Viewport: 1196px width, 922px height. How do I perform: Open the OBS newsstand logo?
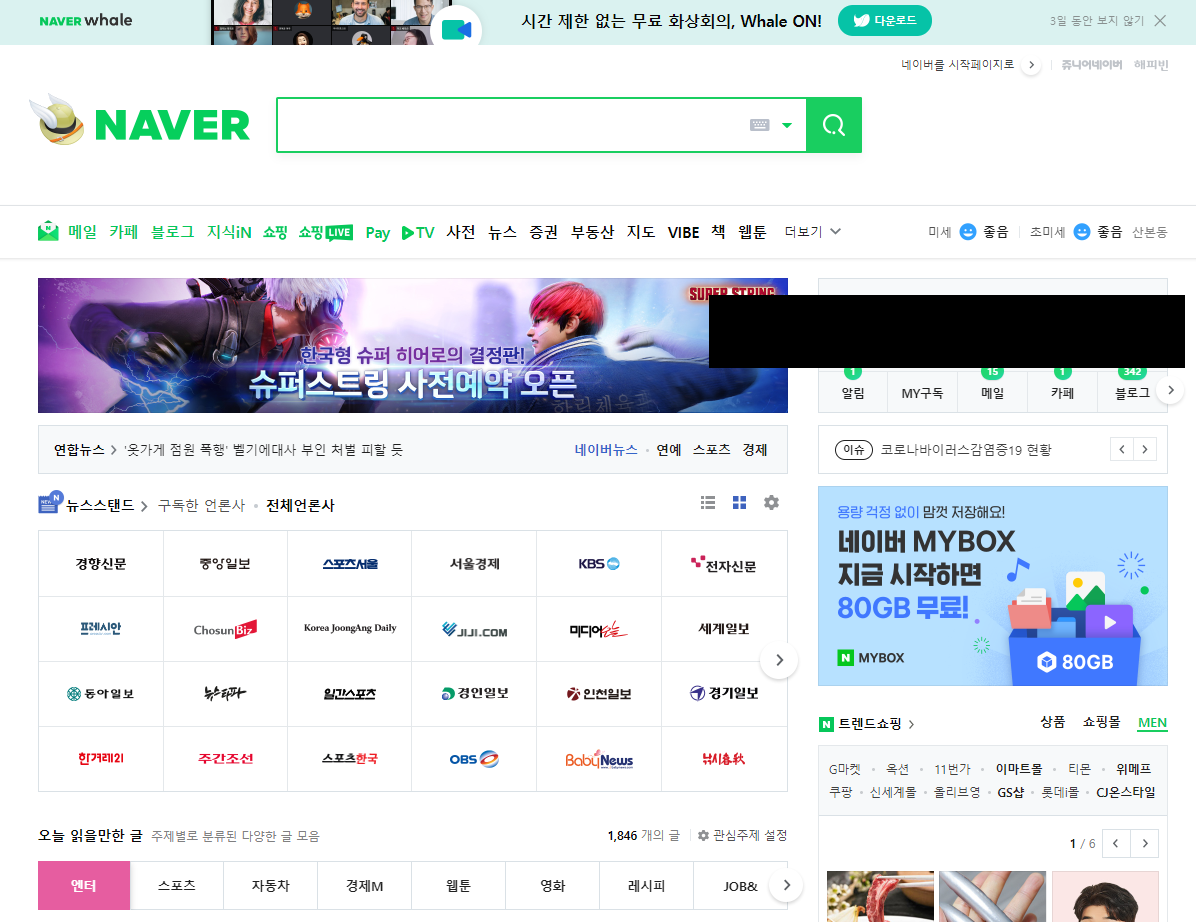[474, 759]
